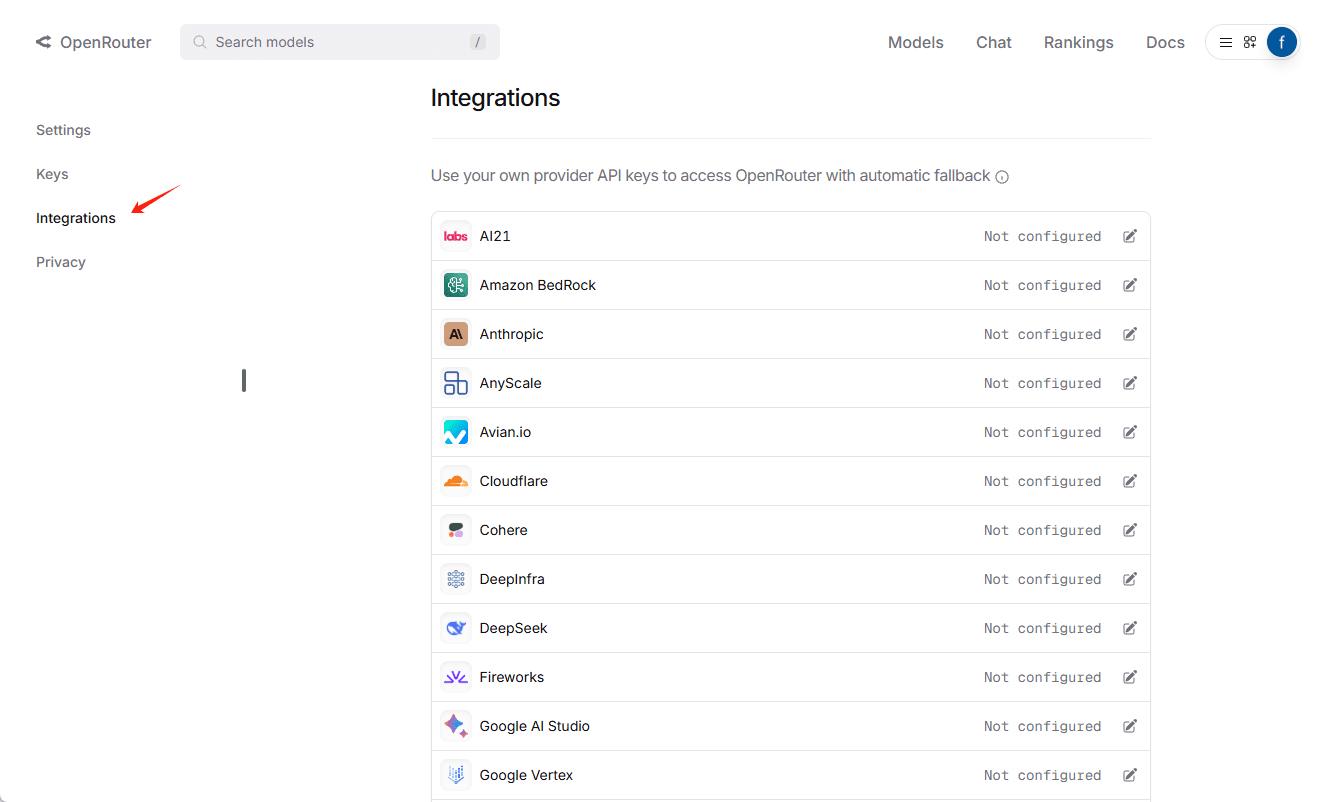Open the hamburger menu icon

pos(1225,42)
